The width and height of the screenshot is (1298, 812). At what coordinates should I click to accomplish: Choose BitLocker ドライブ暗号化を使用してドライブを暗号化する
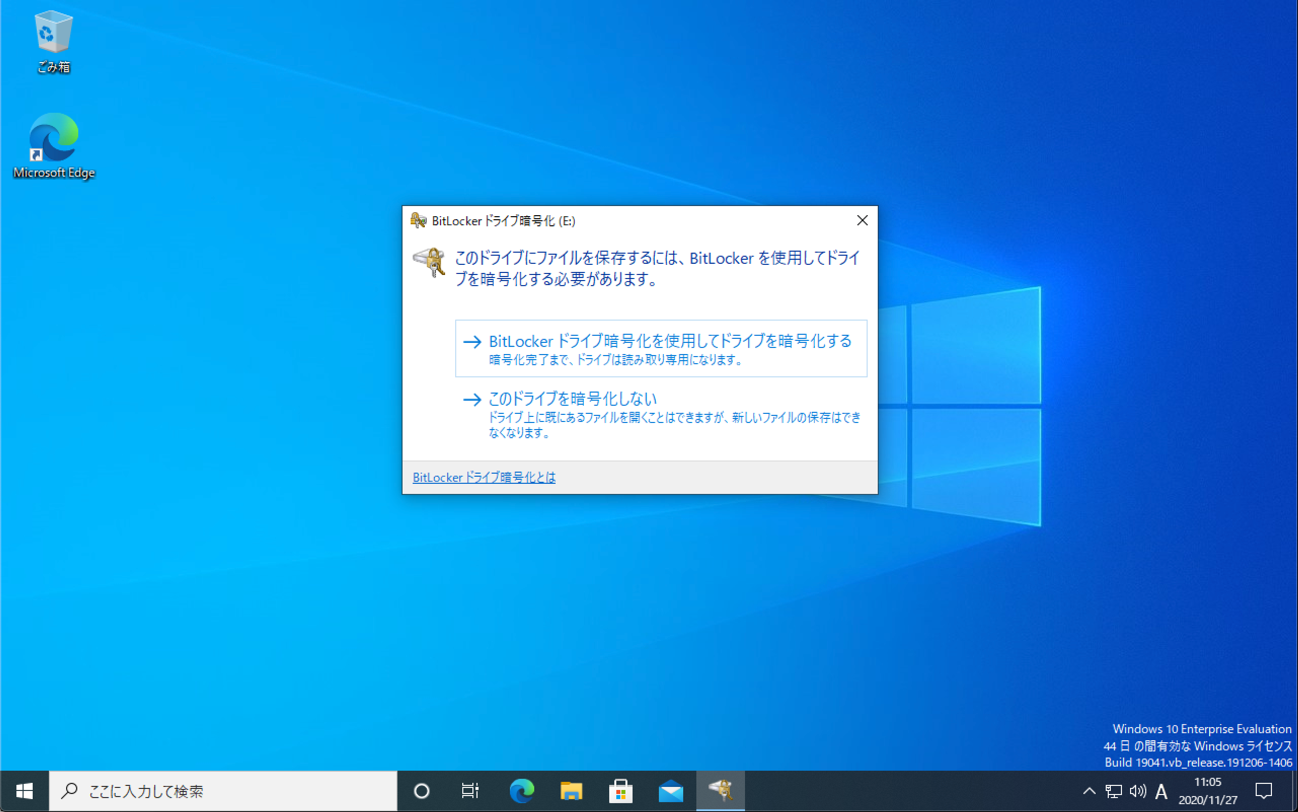coord(661,348)
